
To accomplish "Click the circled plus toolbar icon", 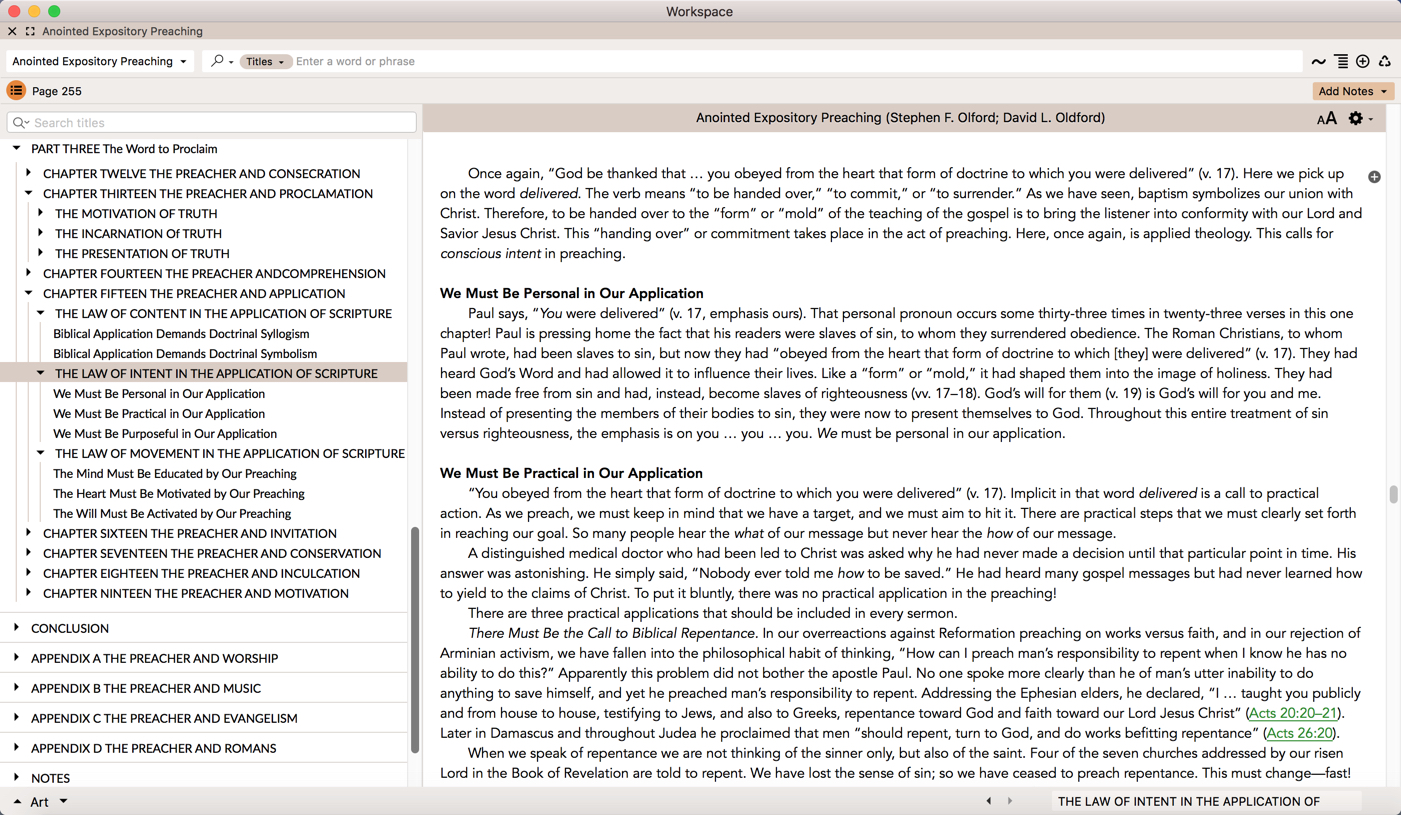I will 1363,62.
